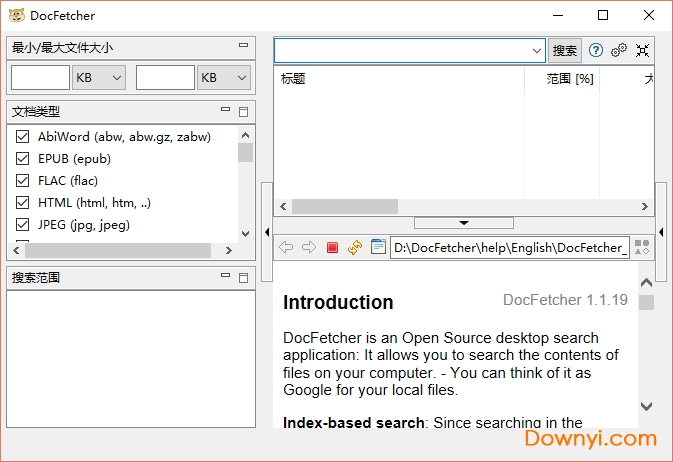The image size is (673, 462).
Task: Click maximum file size input
Action: 165,78
